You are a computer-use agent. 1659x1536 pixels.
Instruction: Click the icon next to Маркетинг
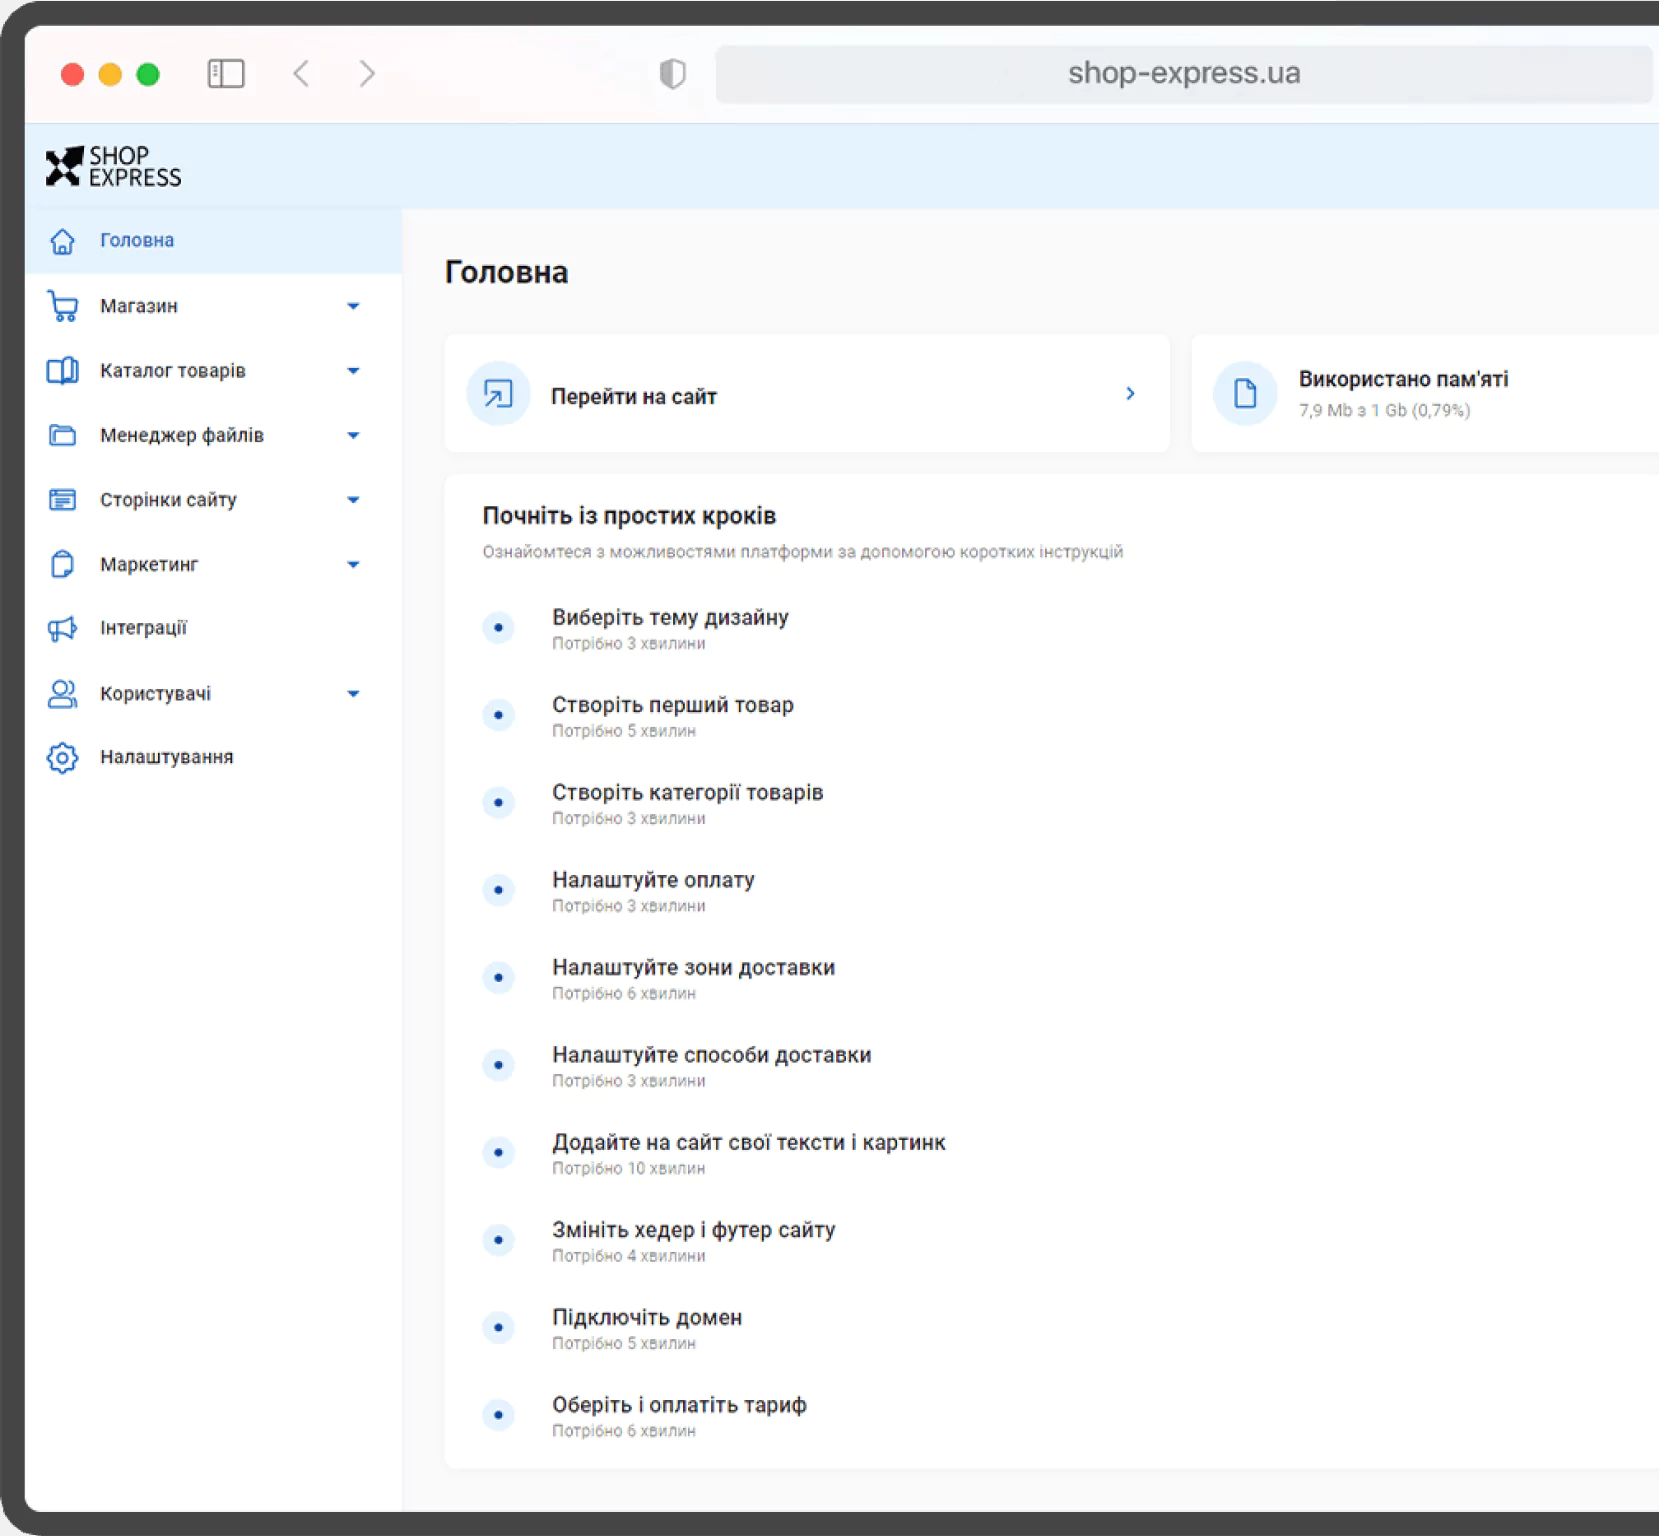tap(62, 564)
